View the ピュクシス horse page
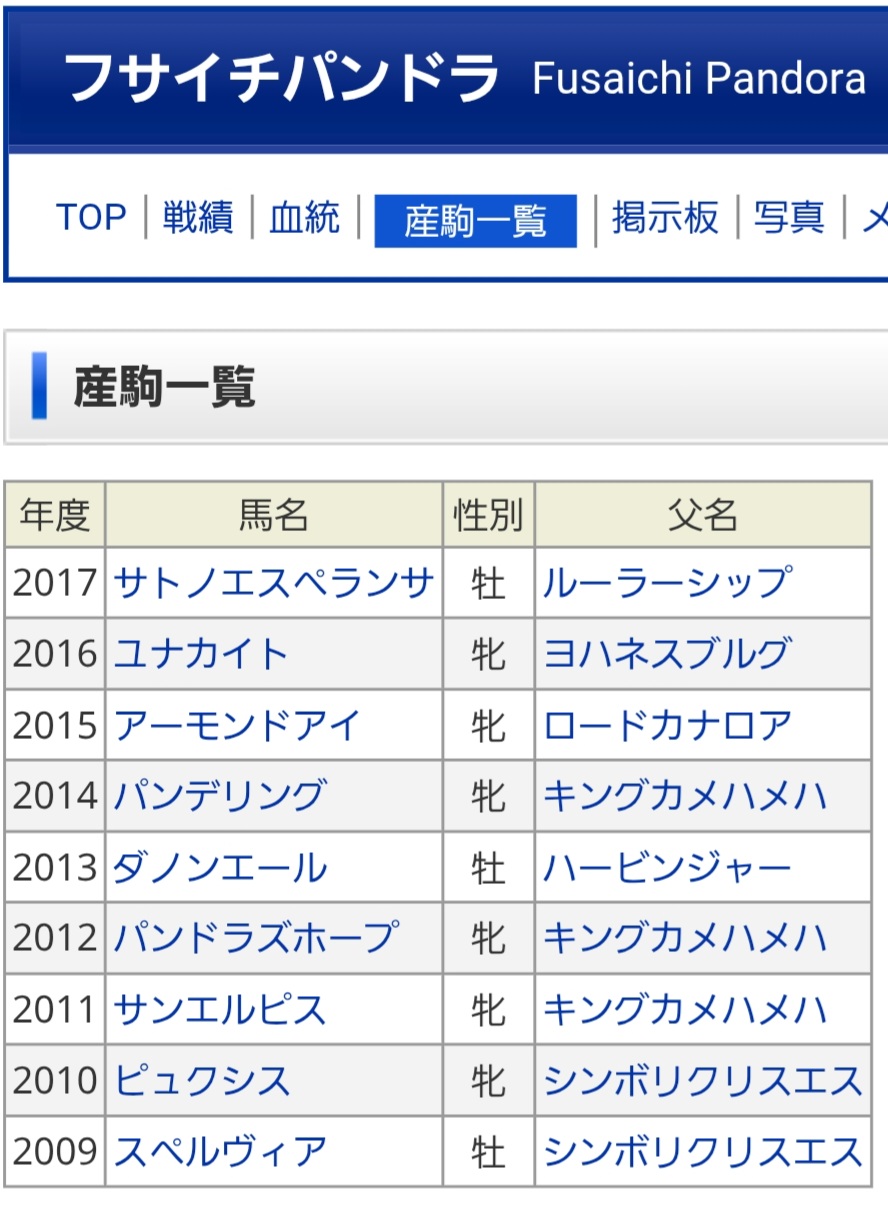Screen dimensions: 888x1216 tap(202, 1081)
